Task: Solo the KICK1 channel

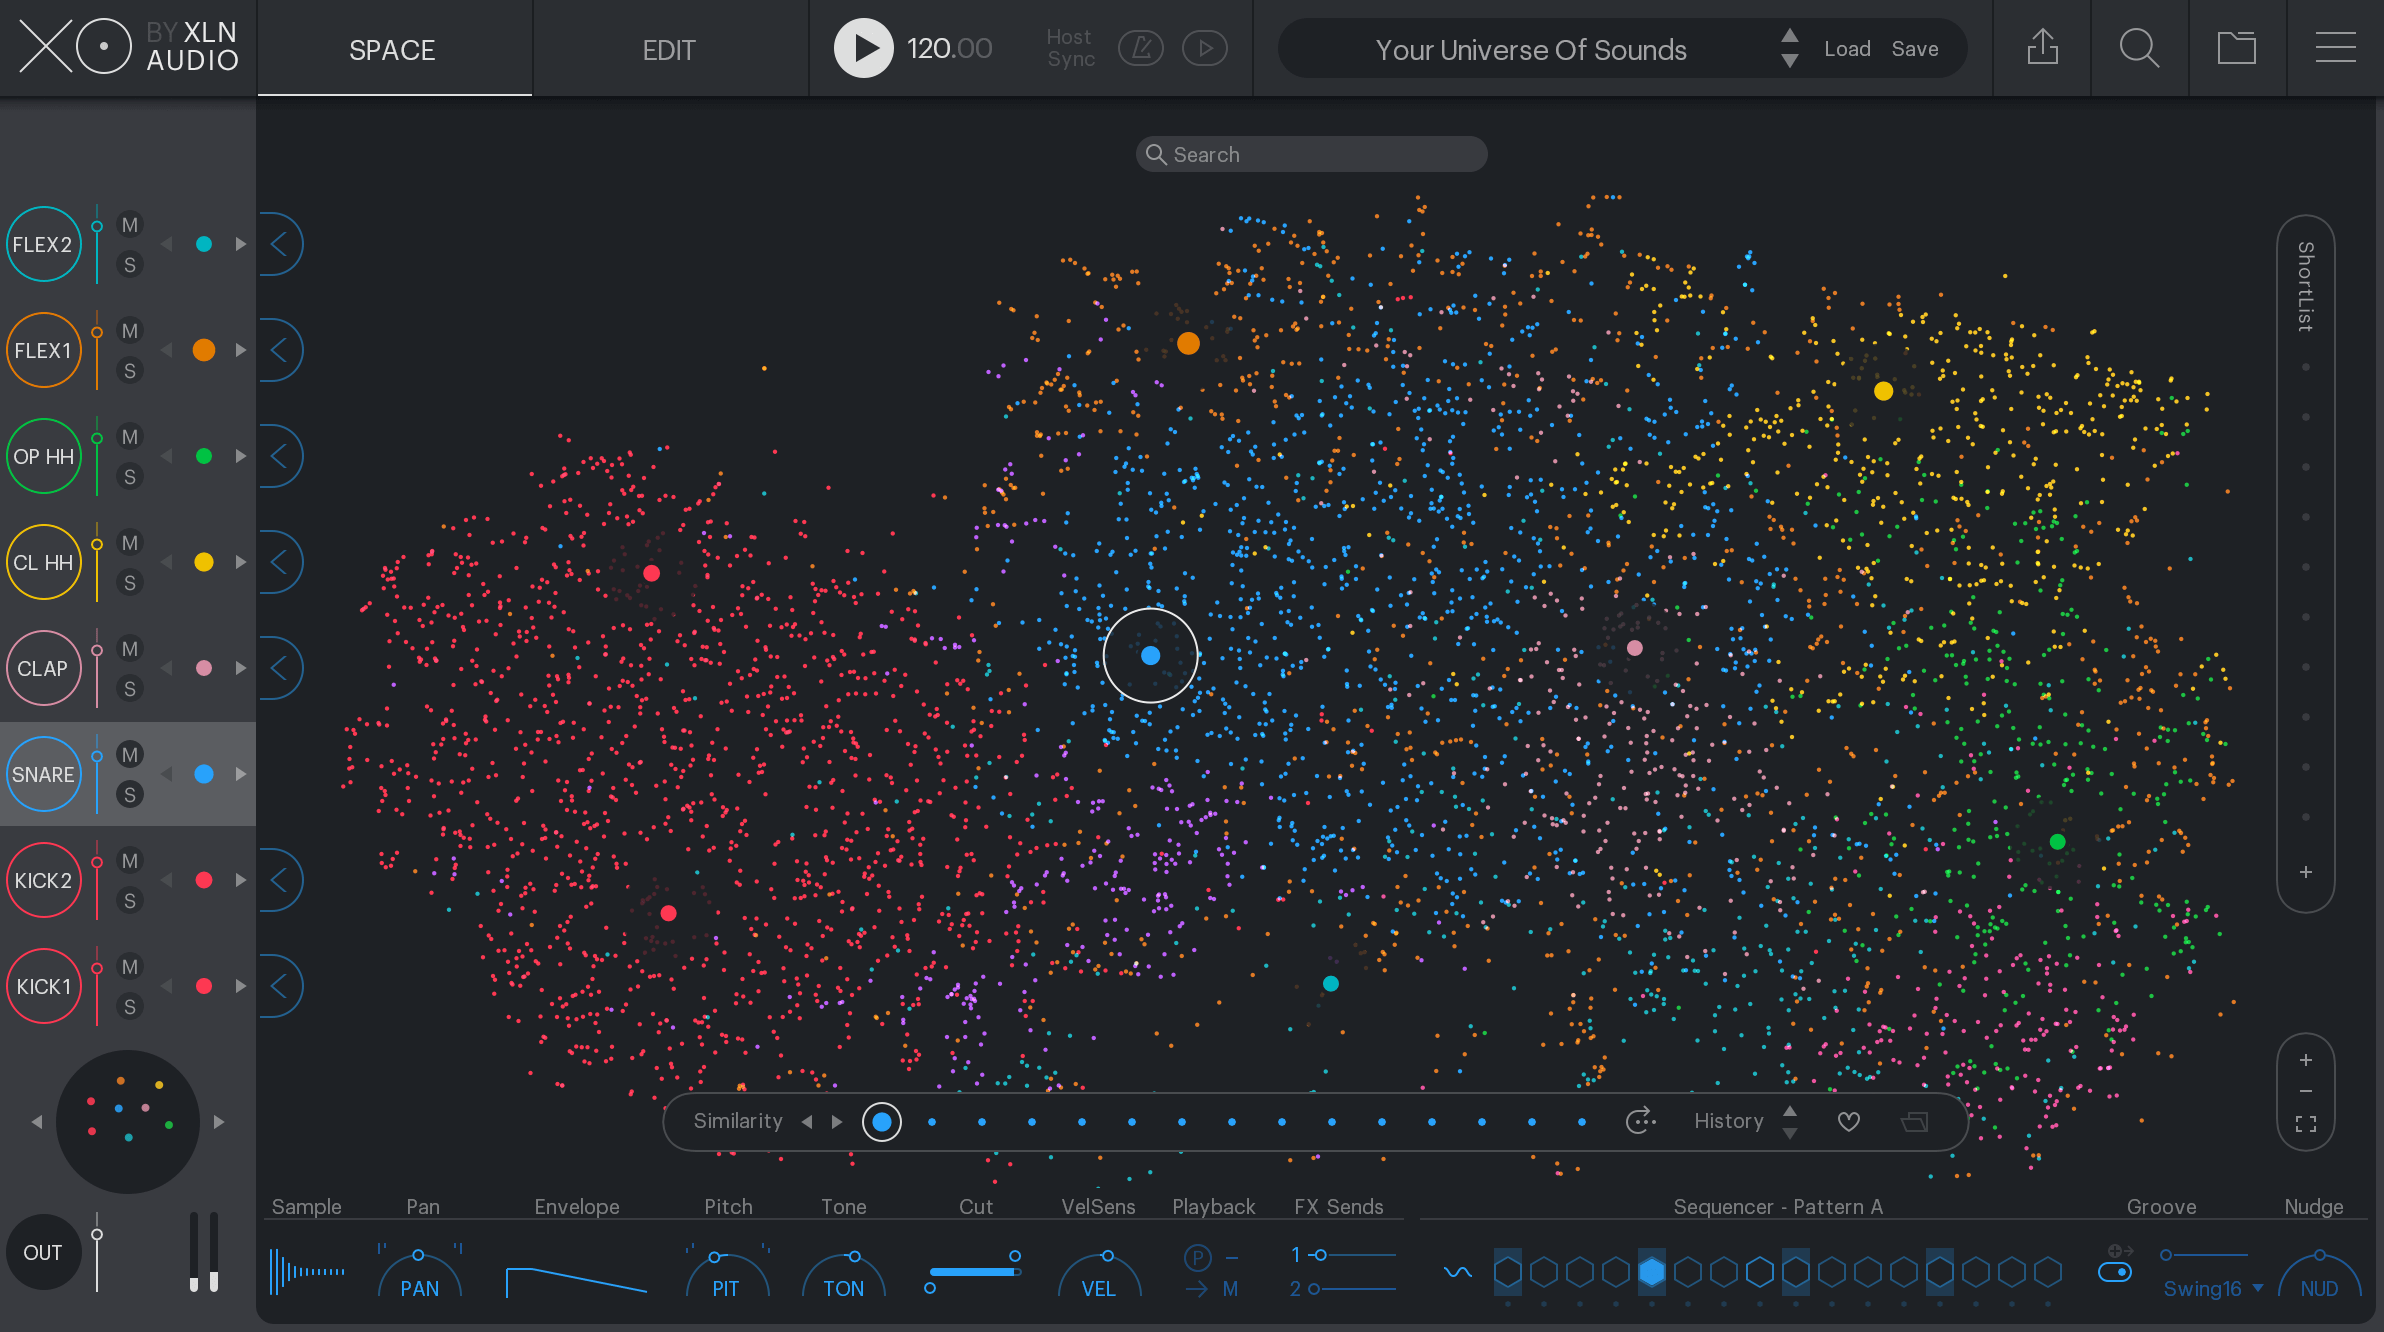Action: (129, 1007)
